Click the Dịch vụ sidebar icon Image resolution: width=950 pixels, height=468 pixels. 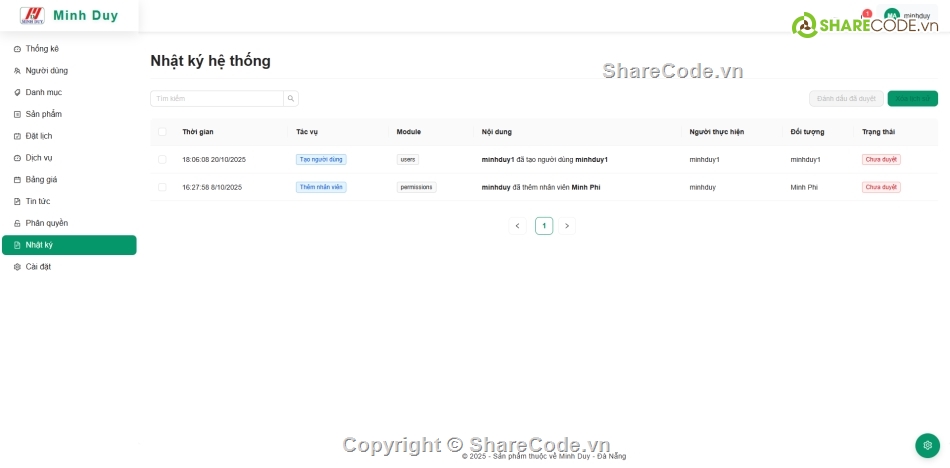[17, 158]
